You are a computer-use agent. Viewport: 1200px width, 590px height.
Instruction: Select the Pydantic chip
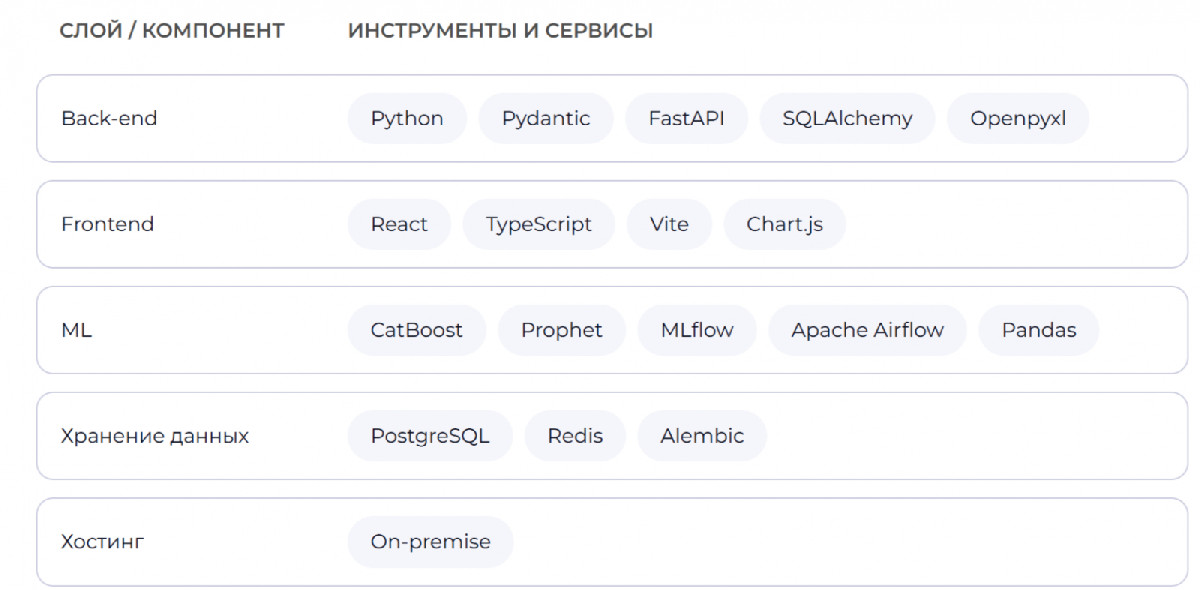[x=546, y=119]
